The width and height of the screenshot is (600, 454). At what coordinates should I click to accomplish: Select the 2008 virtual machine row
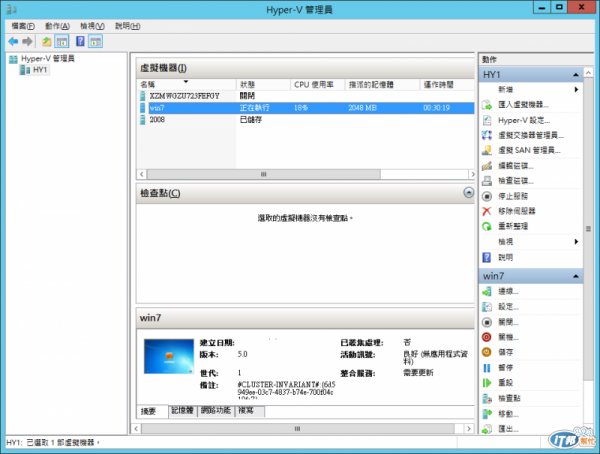305,120
